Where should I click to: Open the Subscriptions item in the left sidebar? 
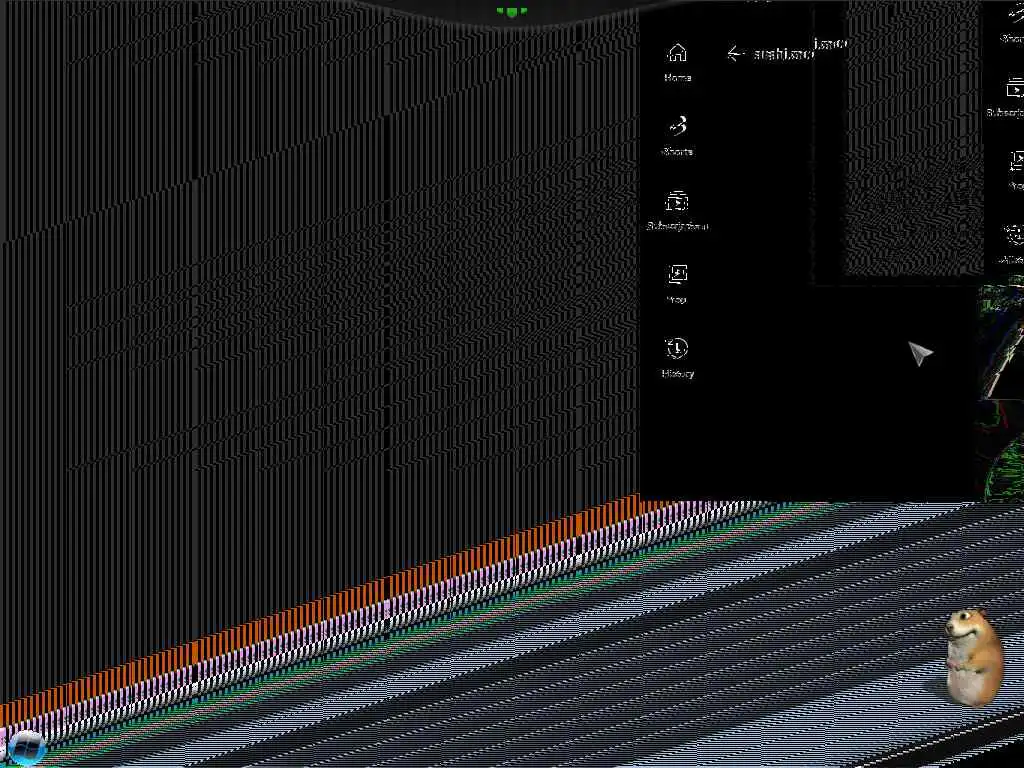coord(677,211)
